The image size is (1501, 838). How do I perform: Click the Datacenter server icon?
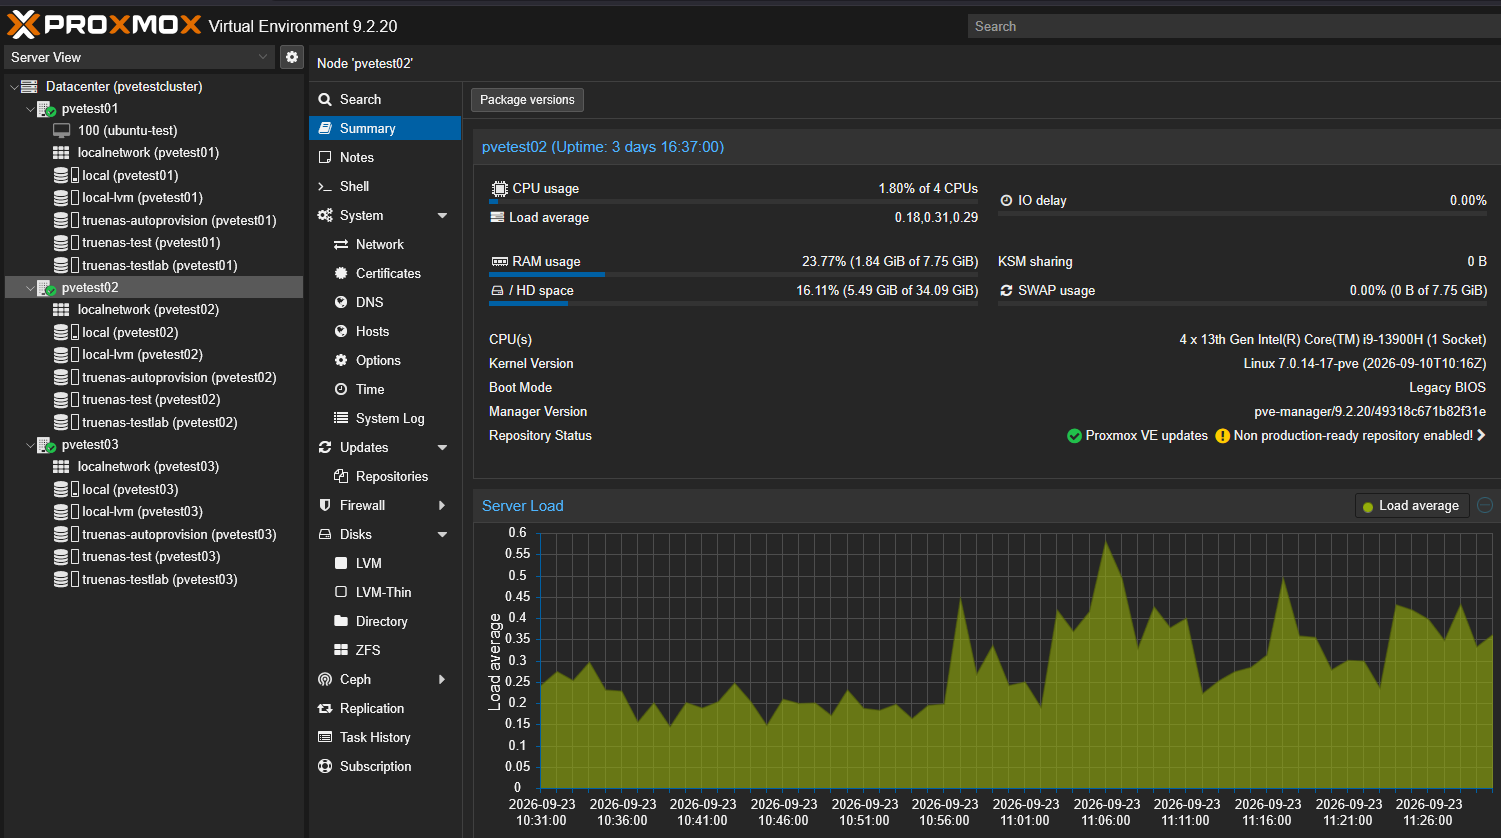pos(29,87)
